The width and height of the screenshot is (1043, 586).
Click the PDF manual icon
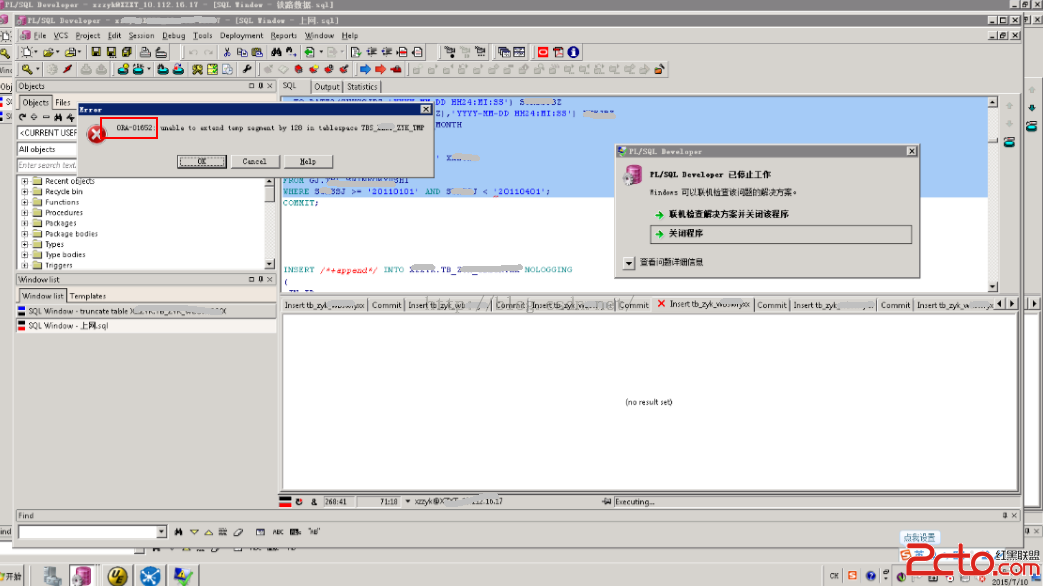558,52
